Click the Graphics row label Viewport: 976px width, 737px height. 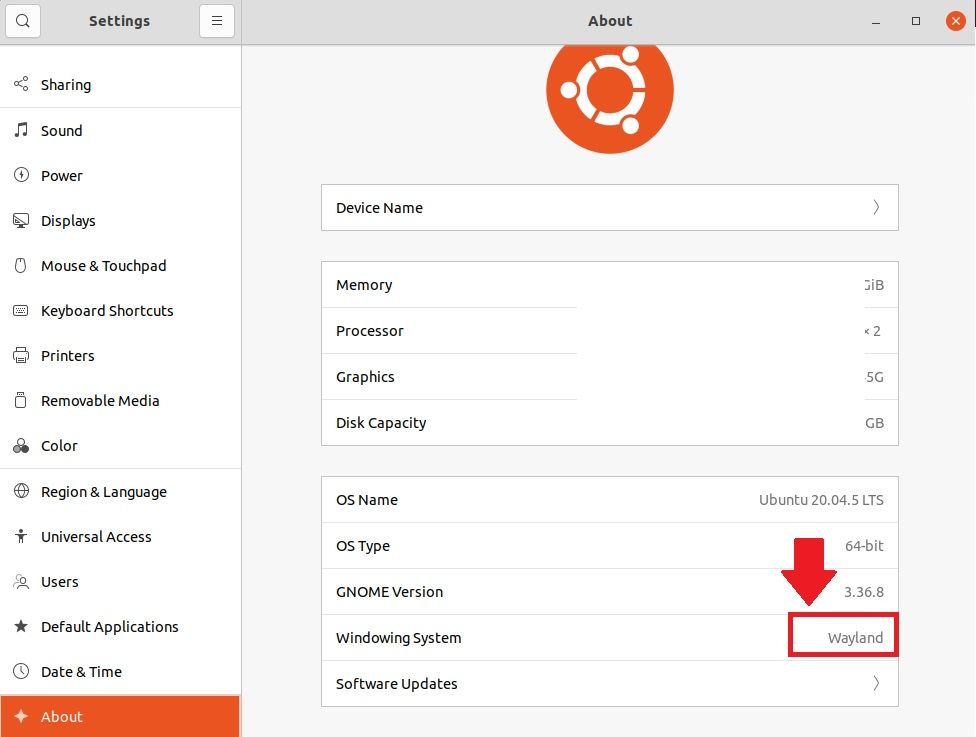tap(365, 377)
